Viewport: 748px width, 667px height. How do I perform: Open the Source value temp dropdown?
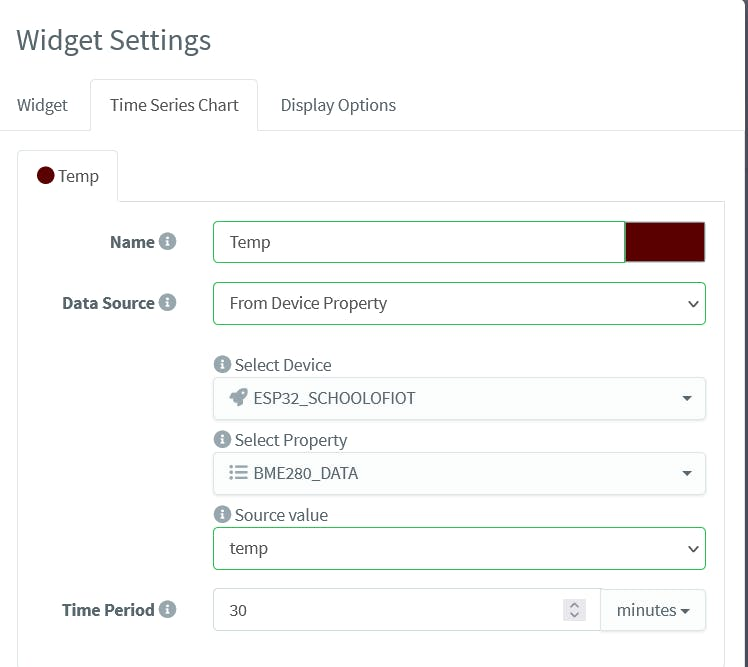click(459, 548)
